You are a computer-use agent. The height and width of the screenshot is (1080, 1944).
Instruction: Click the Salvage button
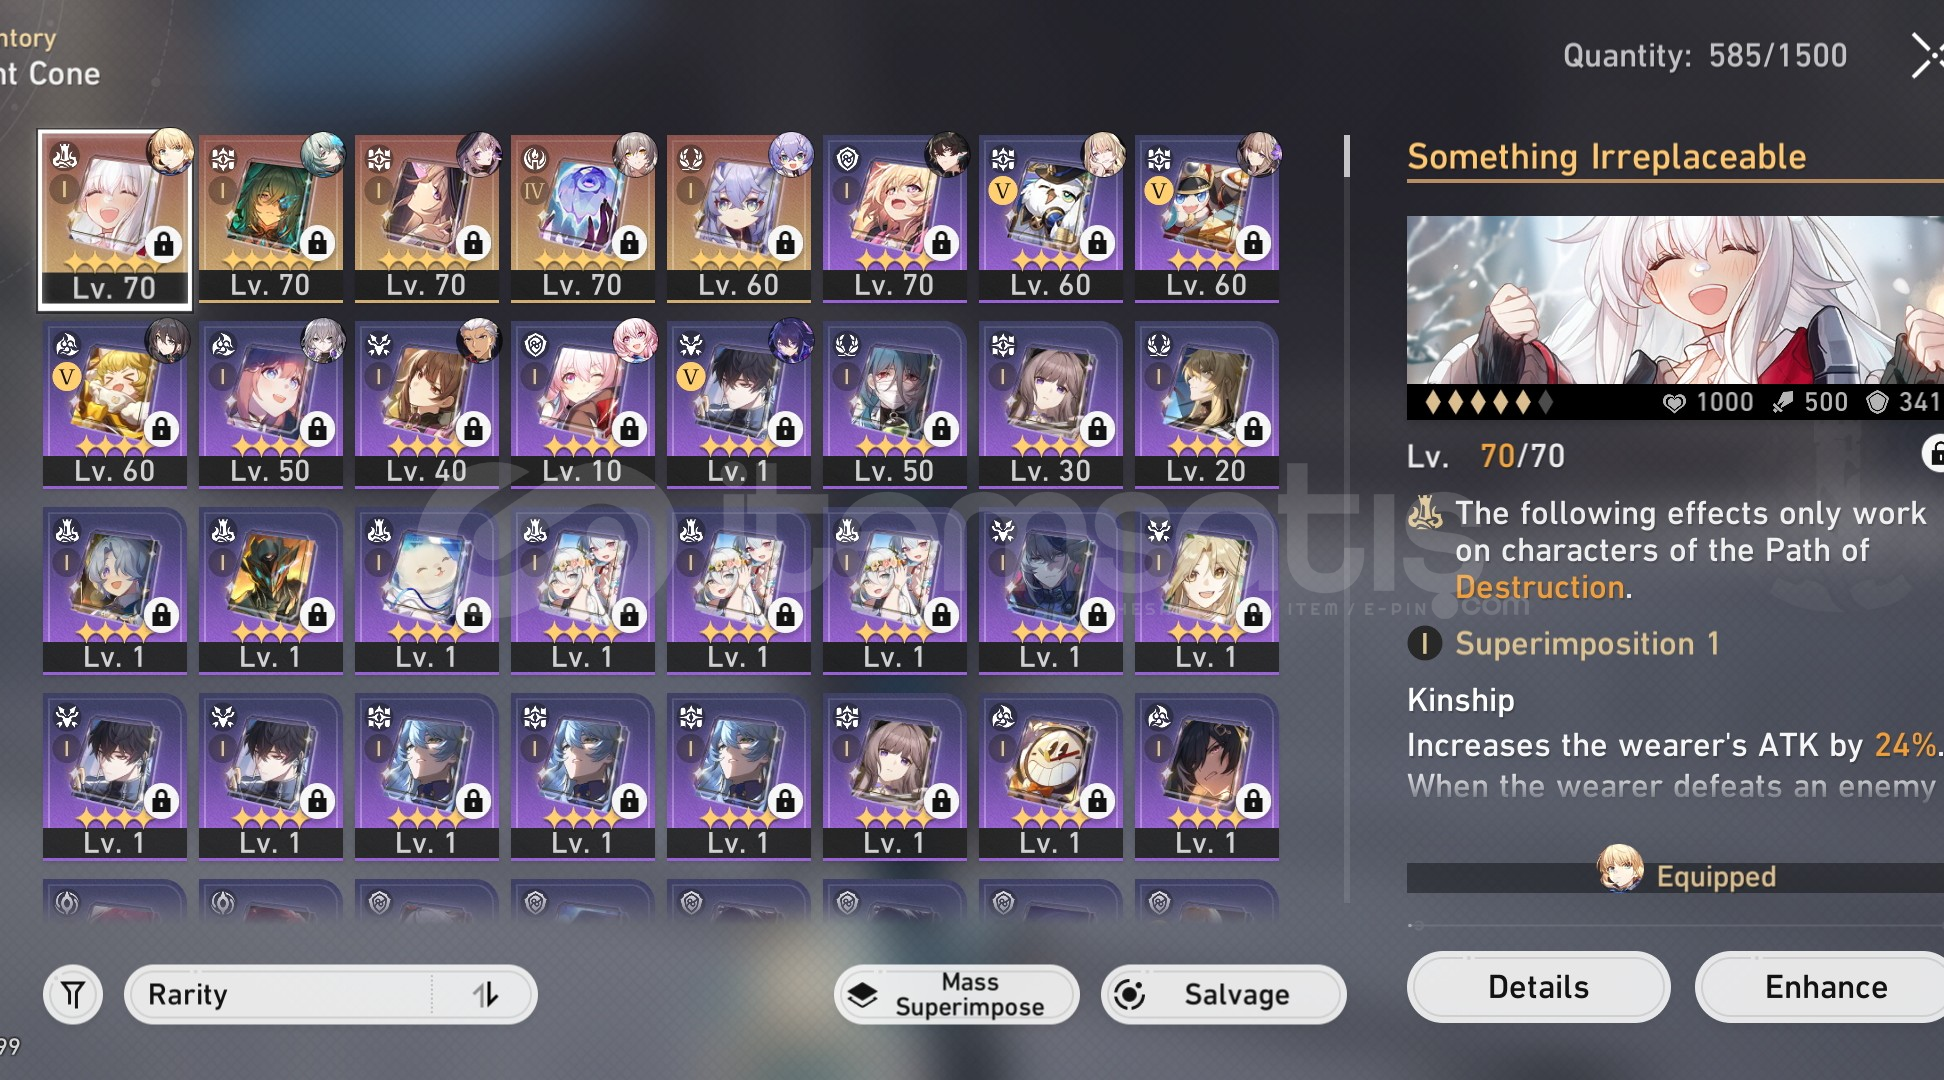(x=1224, y=995)
